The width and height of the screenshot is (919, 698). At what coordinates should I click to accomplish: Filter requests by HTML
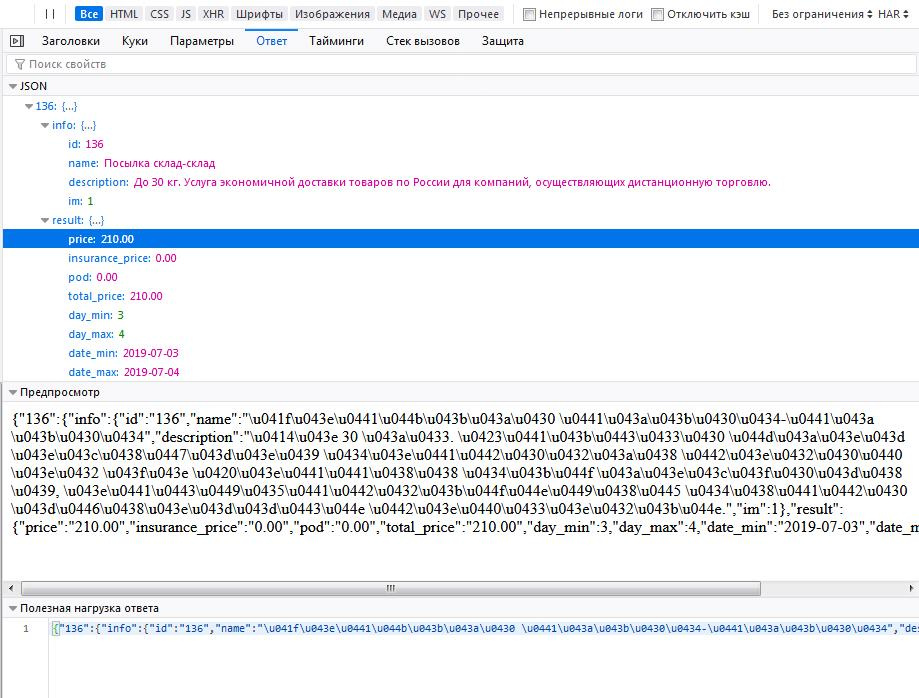click(124, 13)
